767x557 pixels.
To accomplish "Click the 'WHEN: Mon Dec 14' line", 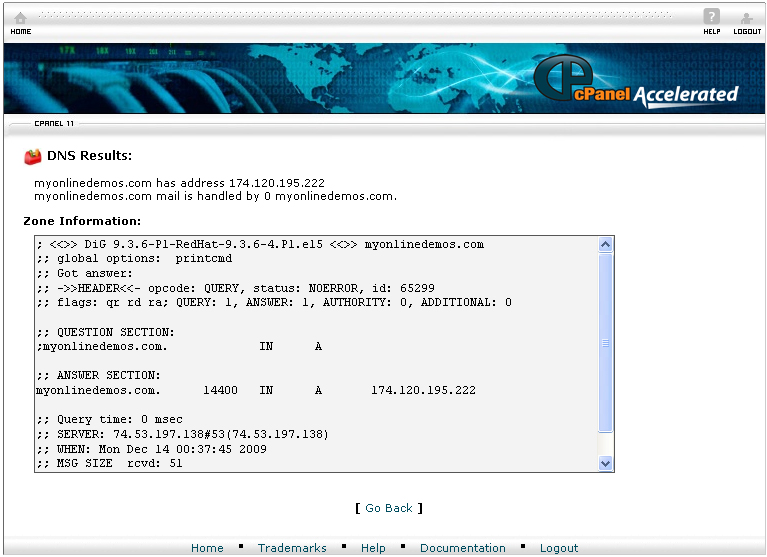I will (152, 449).
